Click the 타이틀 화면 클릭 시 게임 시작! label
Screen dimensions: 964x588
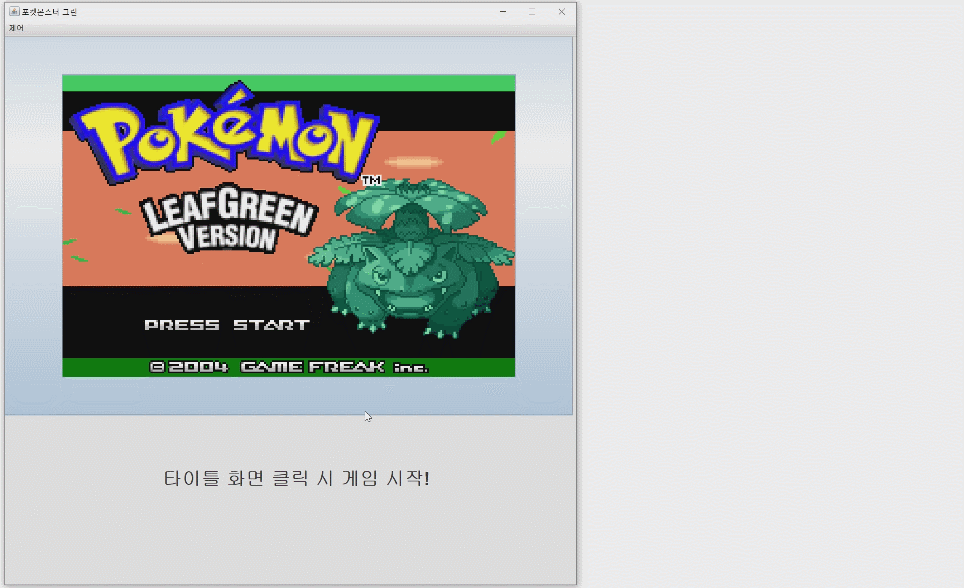(296, 478)
